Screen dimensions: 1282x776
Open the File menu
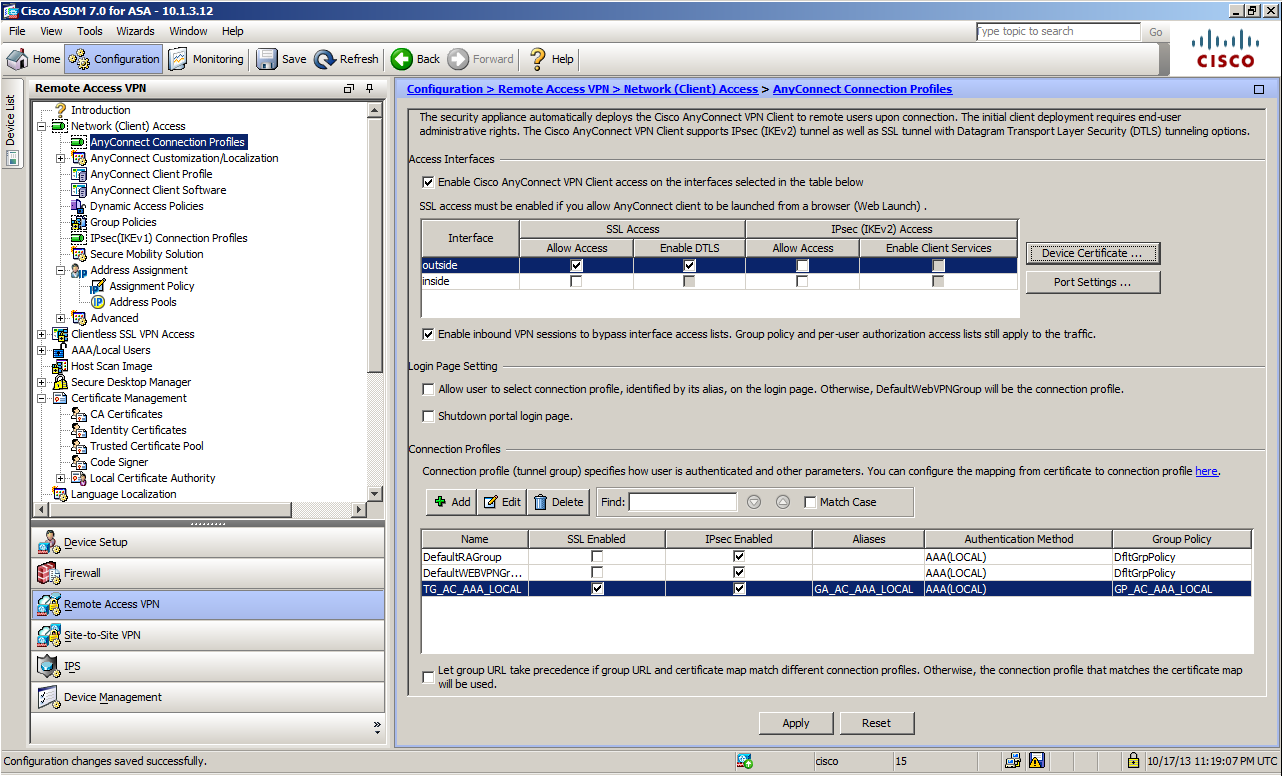(17, 31)
